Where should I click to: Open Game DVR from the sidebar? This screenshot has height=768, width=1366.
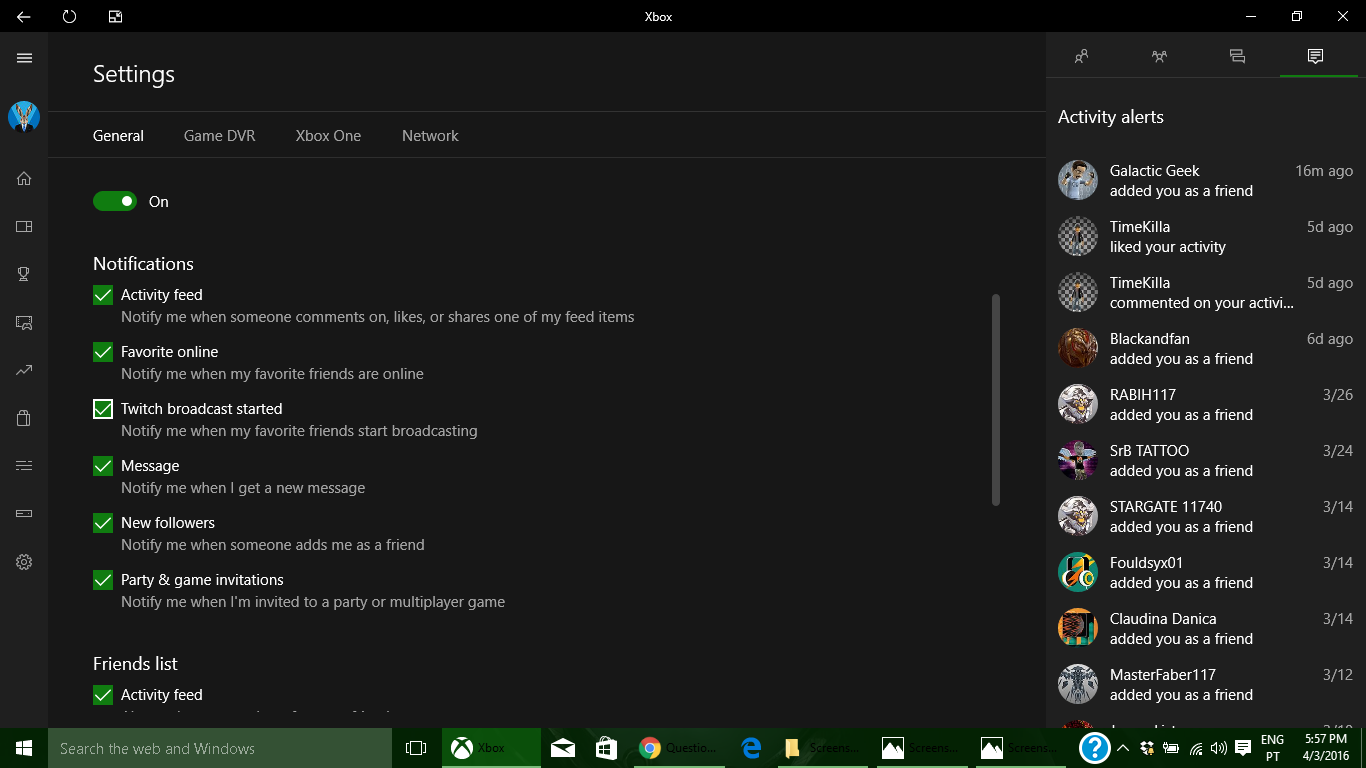(x=24, y=323)
